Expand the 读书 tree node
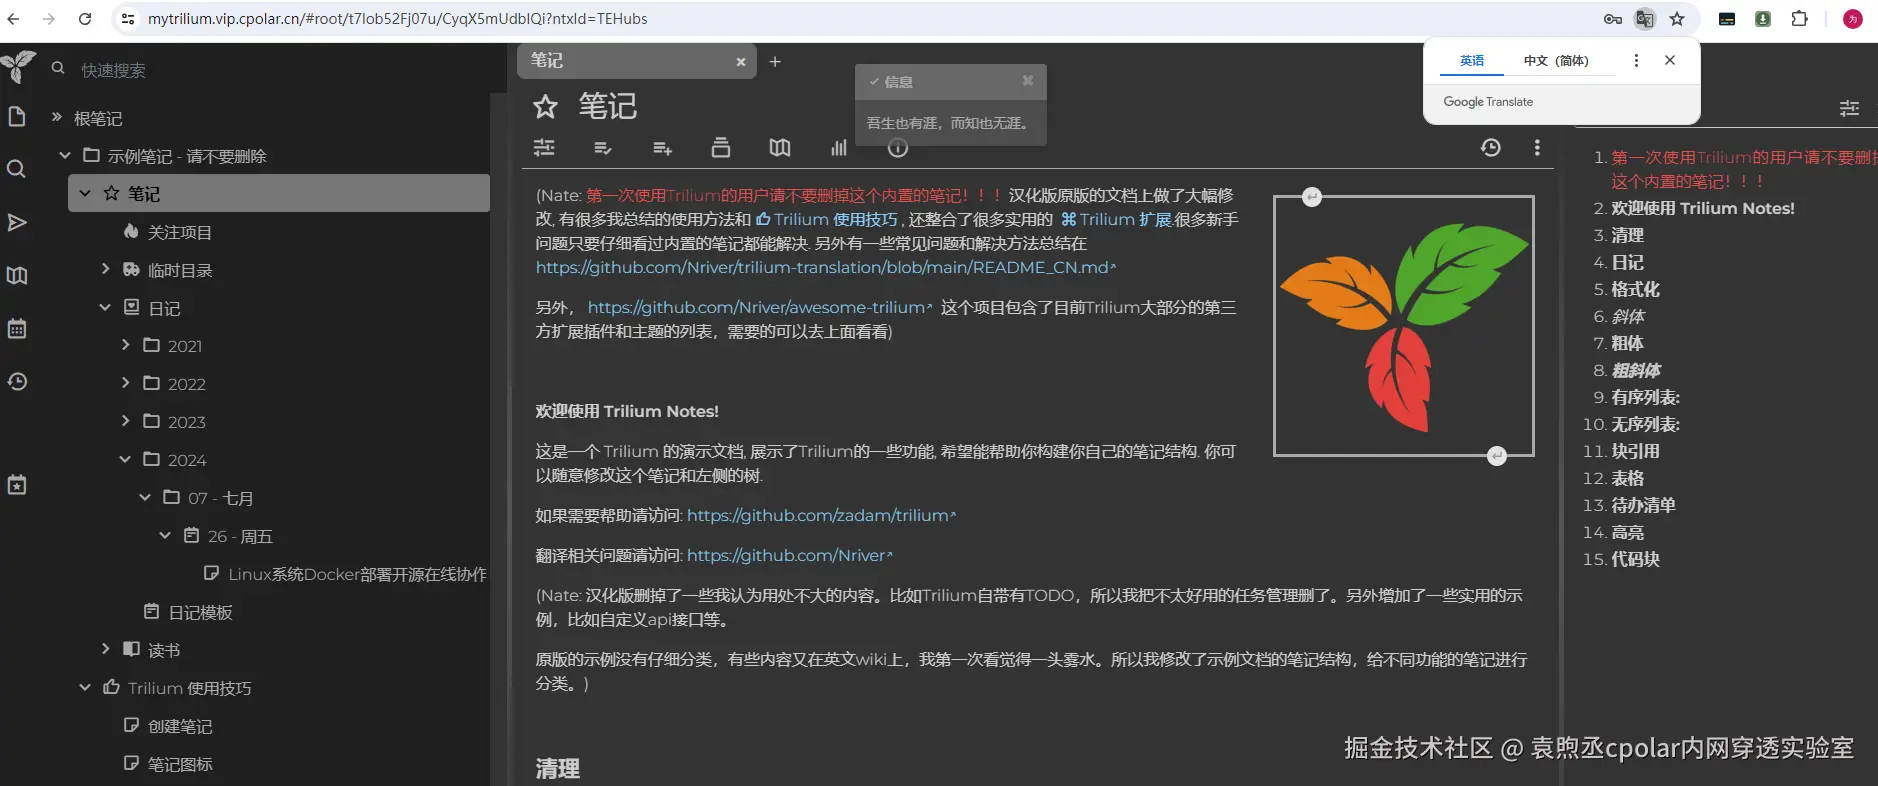 [x=105, y=649]
